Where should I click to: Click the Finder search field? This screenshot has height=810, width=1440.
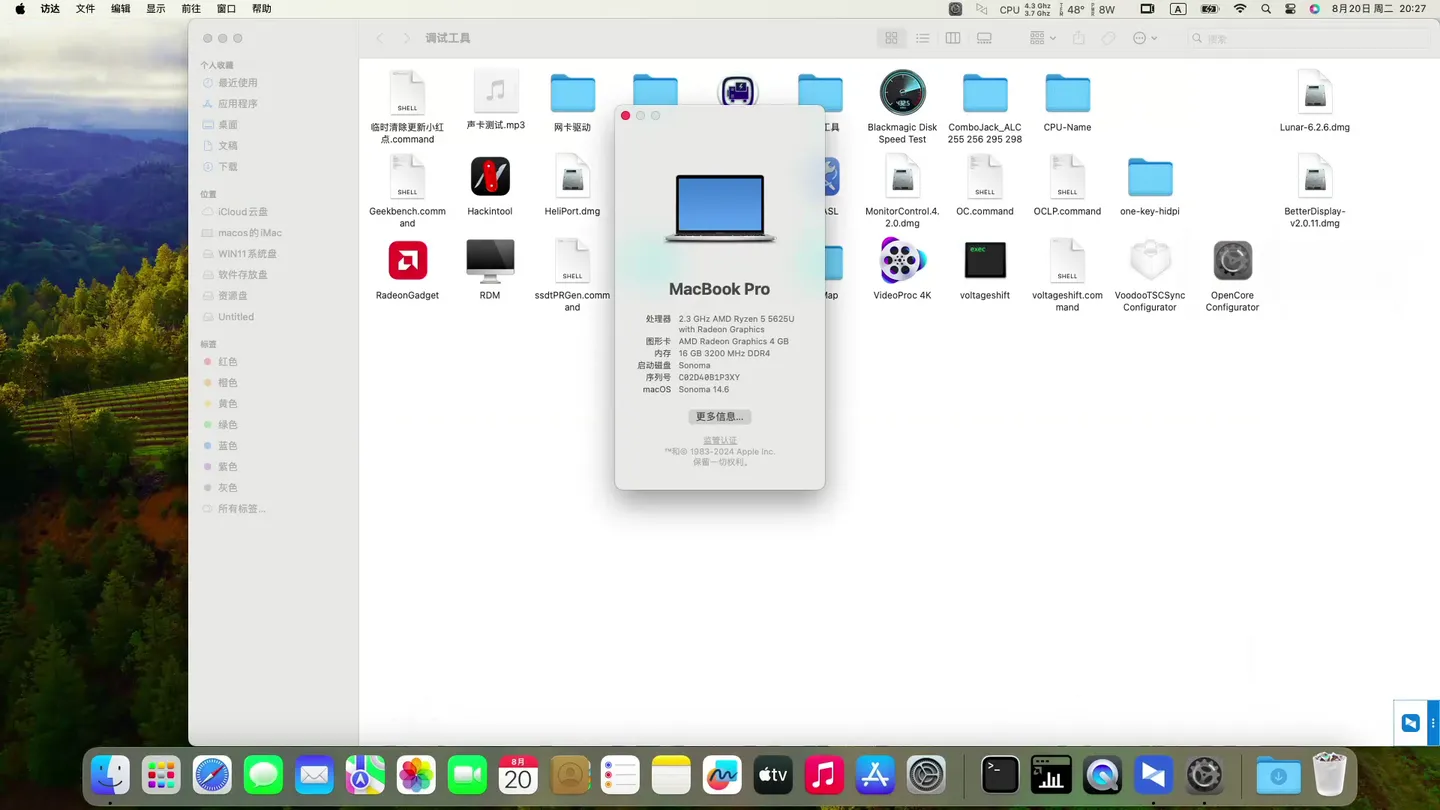tap(1310, 38)
